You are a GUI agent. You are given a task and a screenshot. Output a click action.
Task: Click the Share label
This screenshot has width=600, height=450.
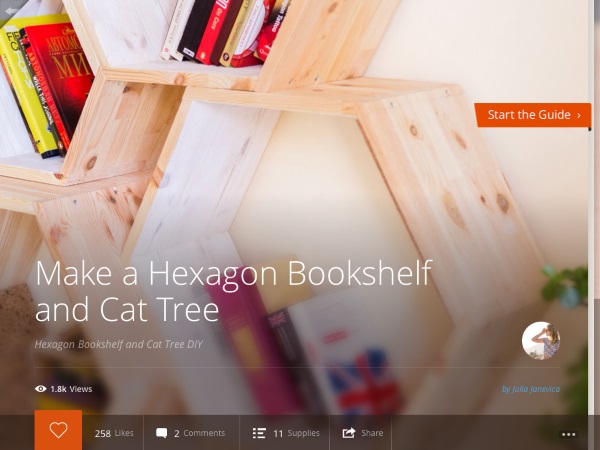click(x=372, y=433)
